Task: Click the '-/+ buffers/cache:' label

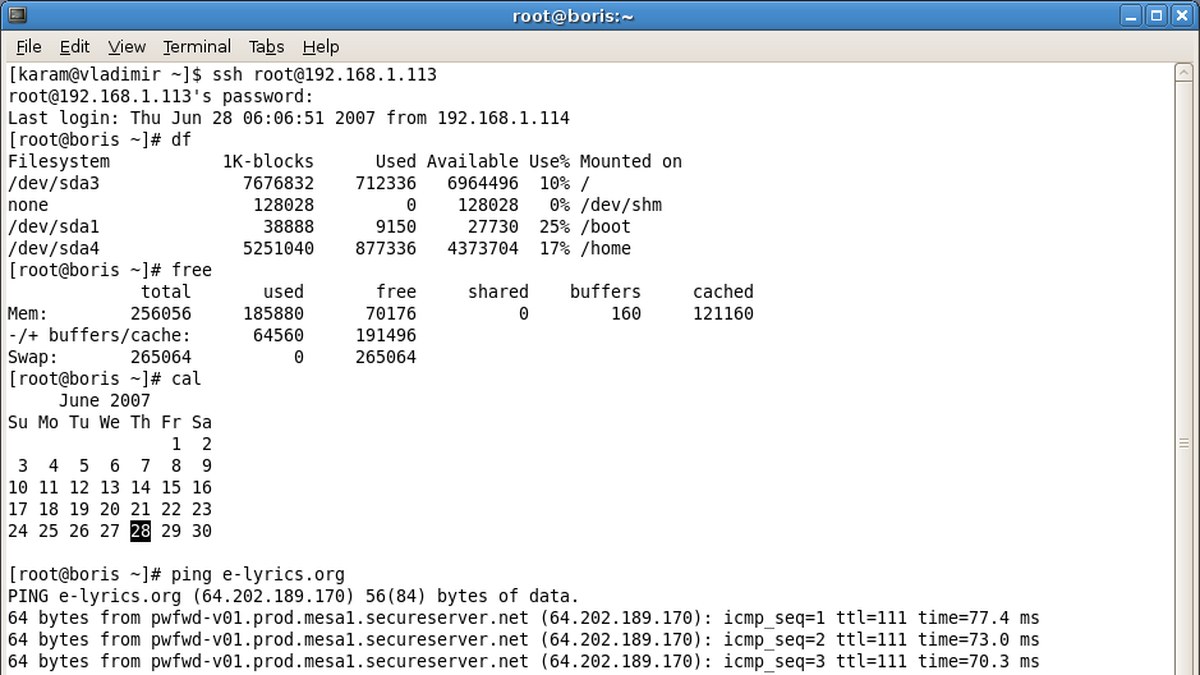Action: [99, 335]
